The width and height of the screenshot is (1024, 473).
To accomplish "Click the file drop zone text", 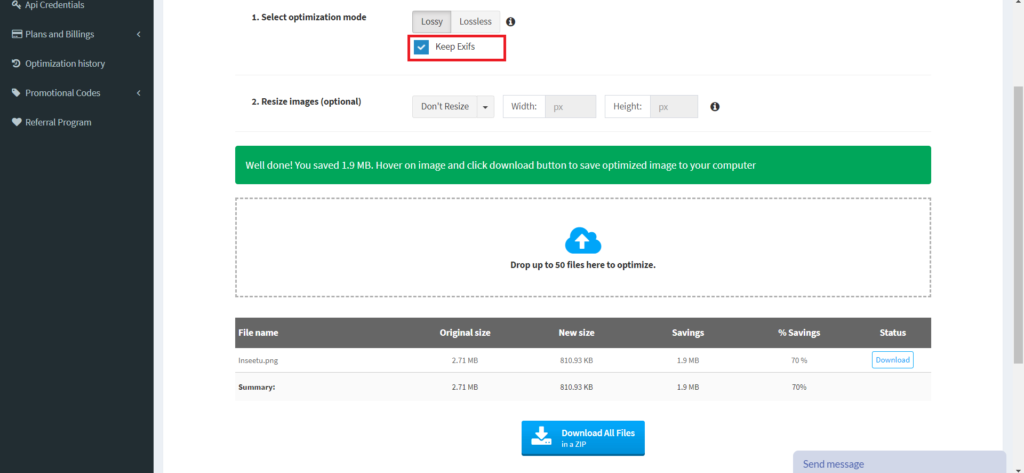I will tap(583, 265).
